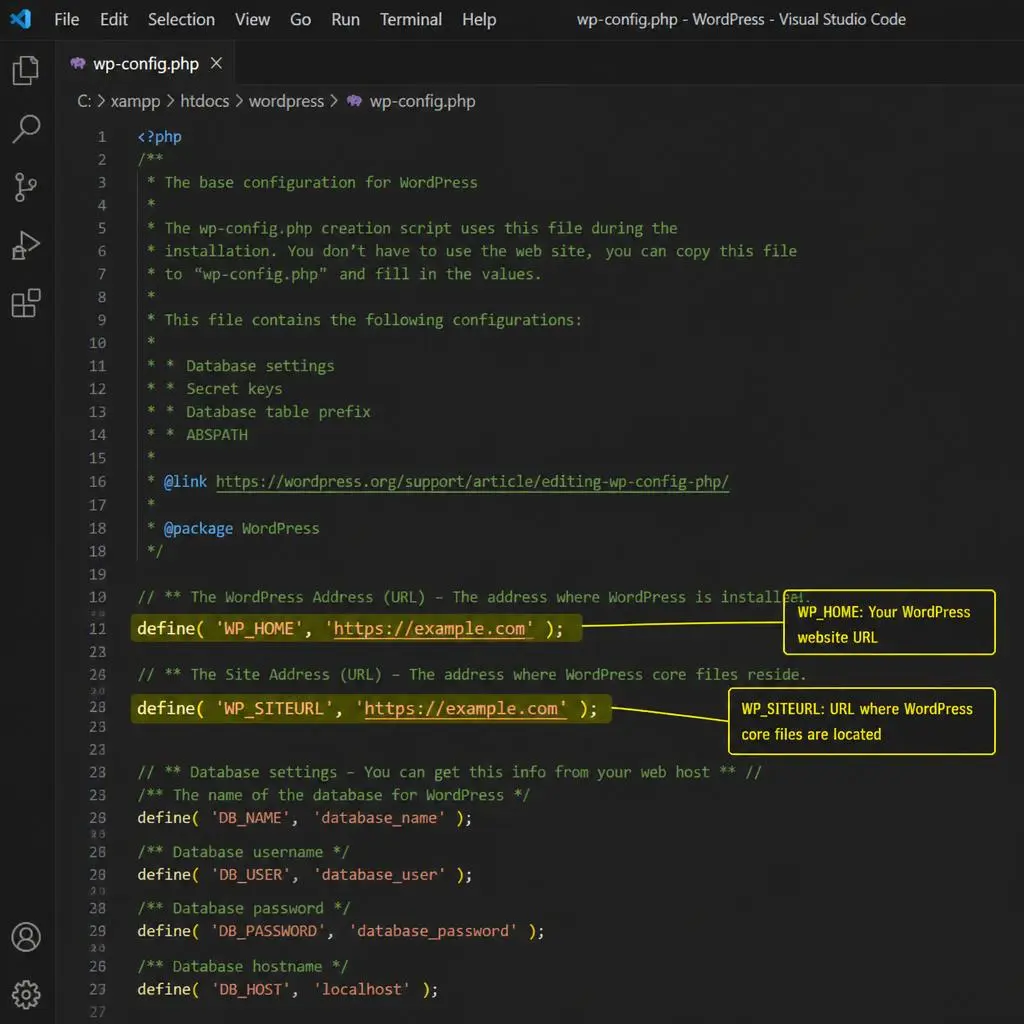Viewport: 1024px width, 1024px height.
Task: Open the Source Control view
Action: click(25, 187)
